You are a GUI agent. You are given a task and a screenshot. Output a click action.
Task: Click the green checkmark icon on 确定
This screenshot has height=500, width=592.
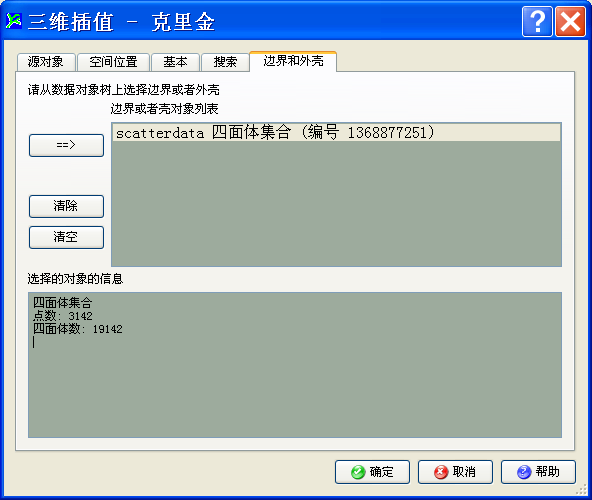coord(358,472)
